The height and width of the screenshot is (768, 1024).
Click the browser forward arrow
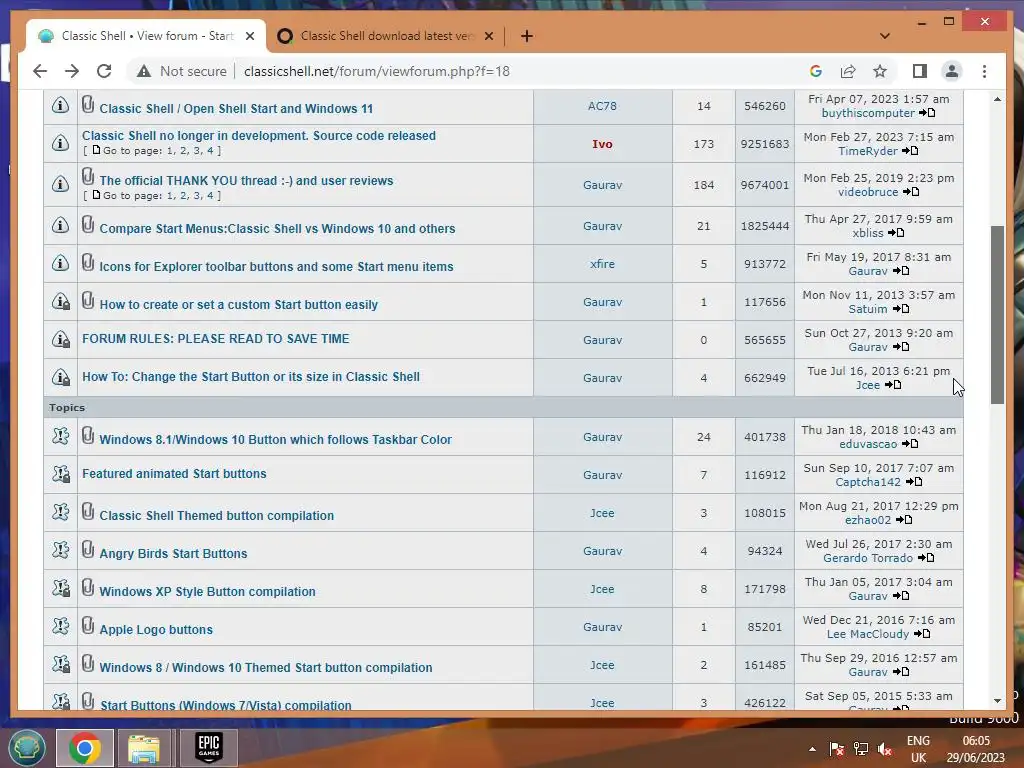pyautogui.click(x=72, y=71)
